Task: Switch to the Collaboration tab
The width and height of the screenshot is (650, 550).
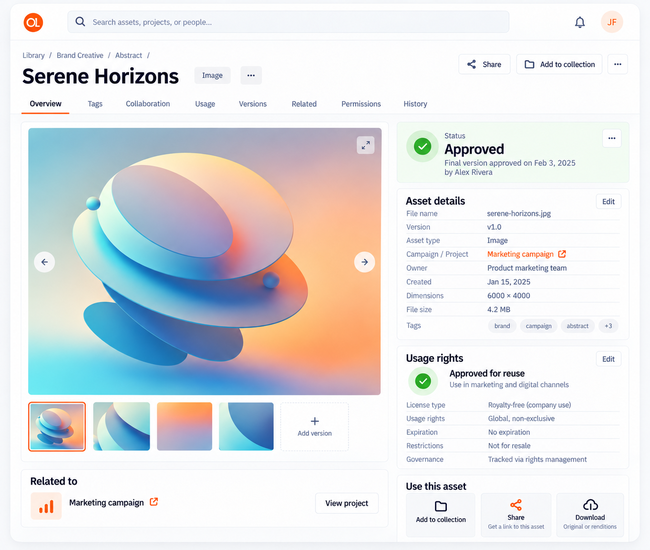Action: (x=148, y=104)
